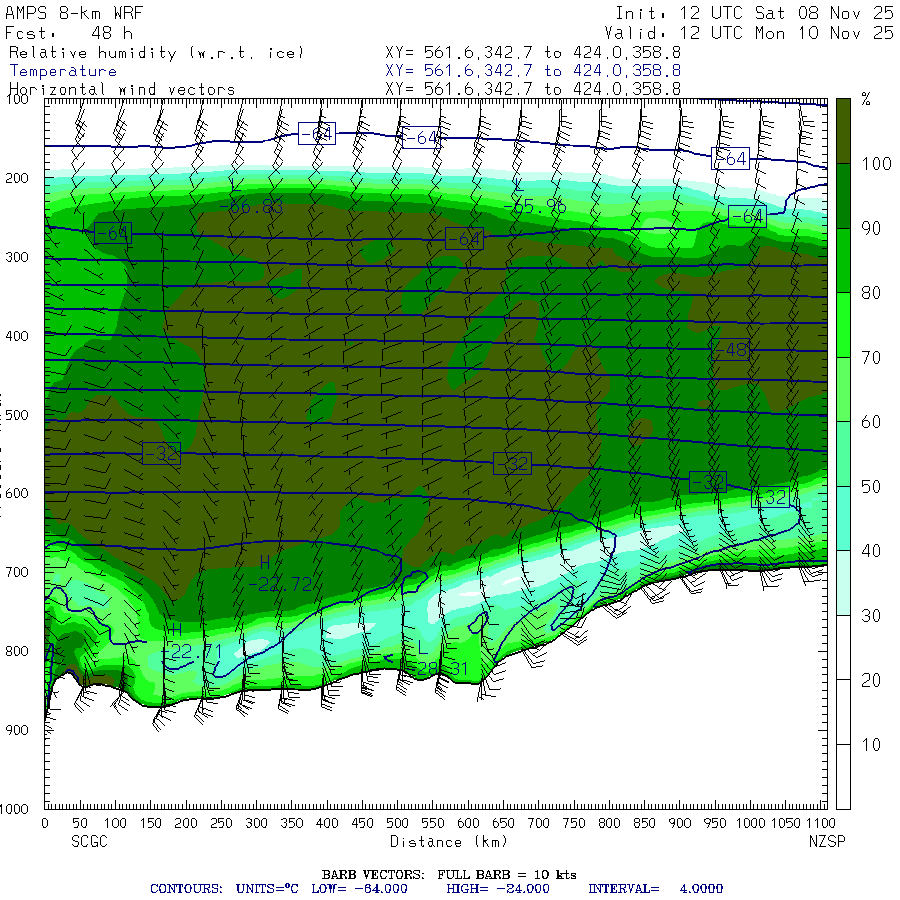This screenshot has height=900, width=900.
Task: Click the '-65.96' low temperature value
Action: [534, 206]
